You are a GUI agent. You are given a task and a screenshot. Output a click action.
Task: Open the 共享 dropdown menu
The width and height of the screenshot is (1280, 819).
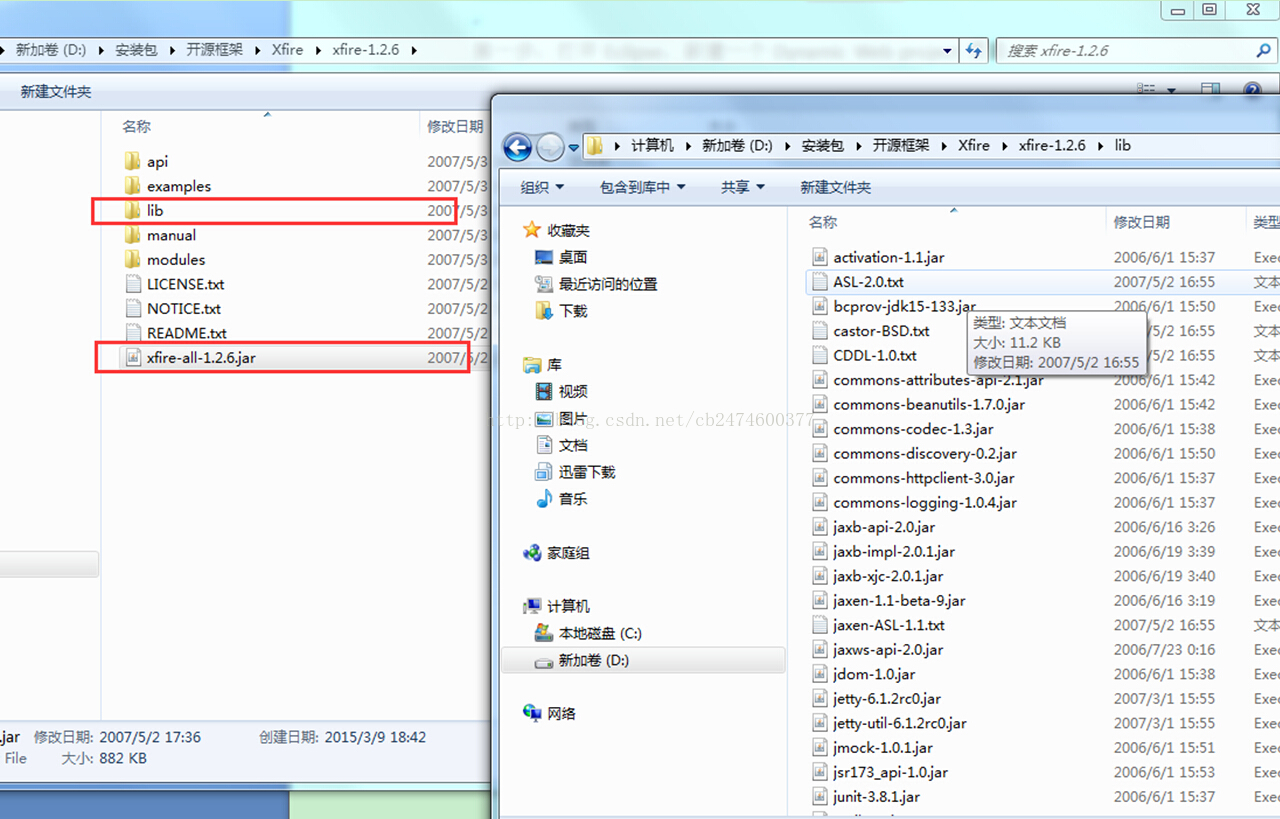click(743, 187)
